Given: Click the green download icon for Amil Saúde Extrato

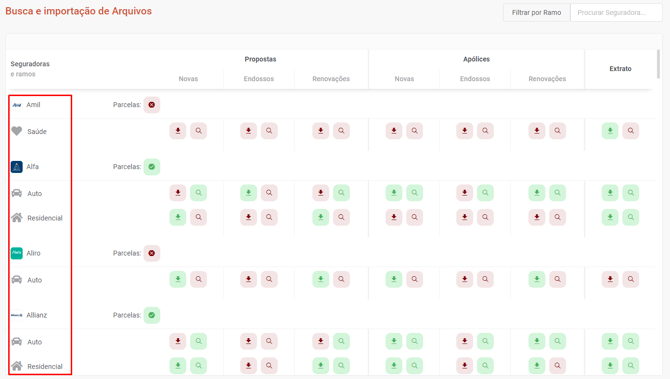Looking at the screenshot, I should 610,131.
